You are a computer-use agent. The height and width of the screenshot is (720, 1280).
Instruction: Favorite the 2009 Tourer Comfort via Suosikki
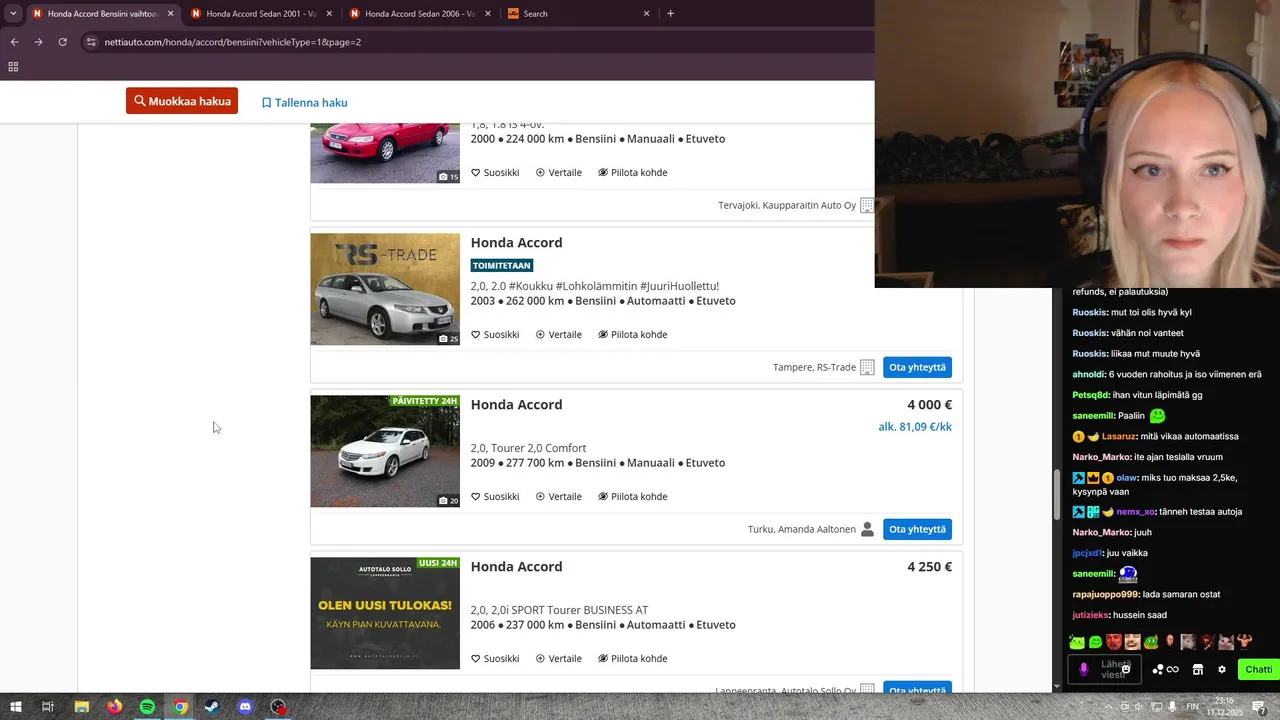495,496
